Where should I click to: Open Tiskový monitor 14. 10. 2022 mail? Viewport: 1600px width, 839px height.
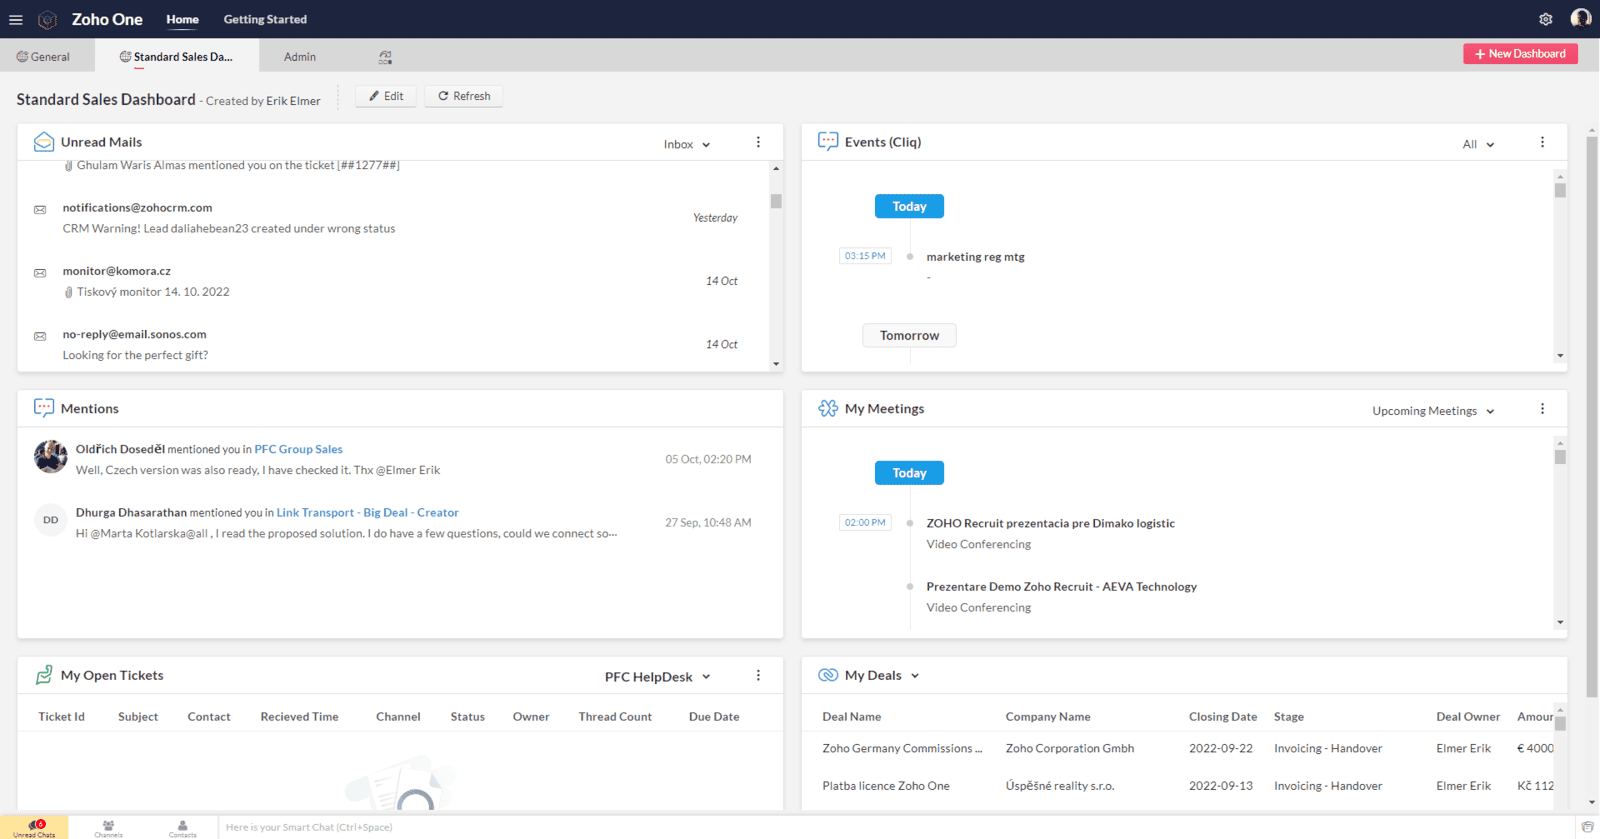click(153, 292)
